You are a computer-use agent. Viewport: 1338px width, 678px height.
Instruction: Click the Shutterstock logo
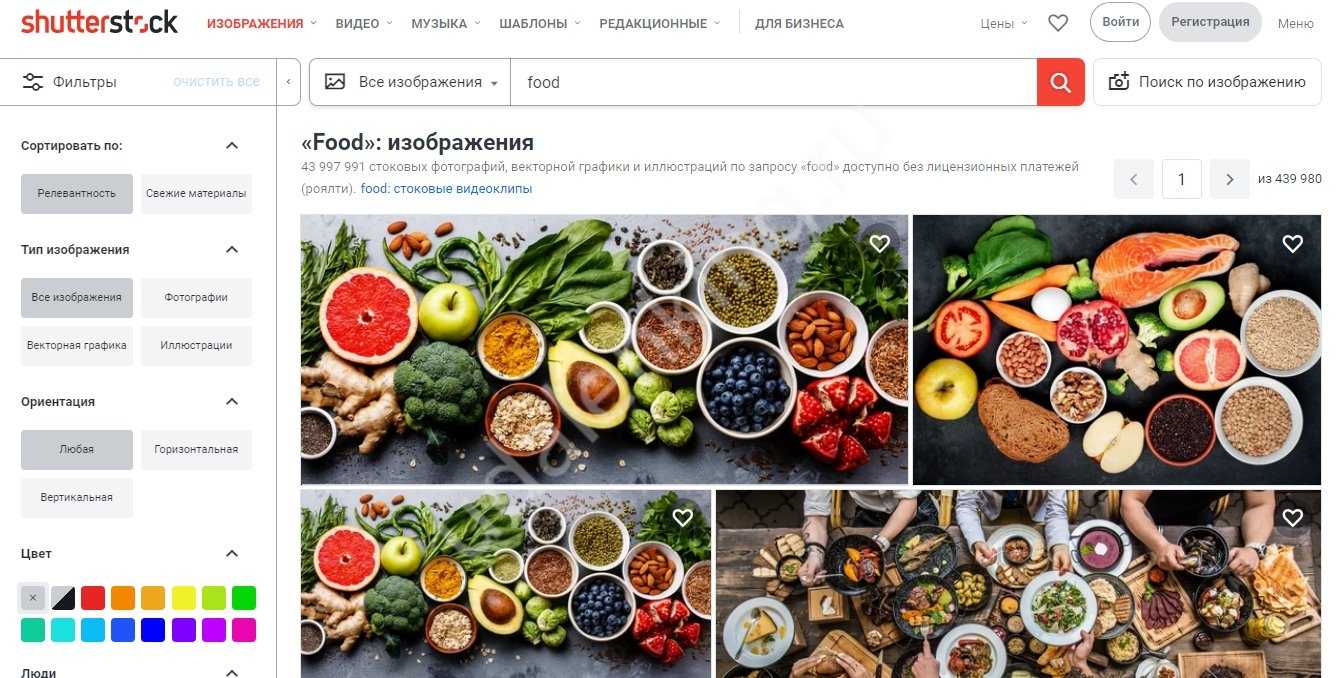click(99, 22)
